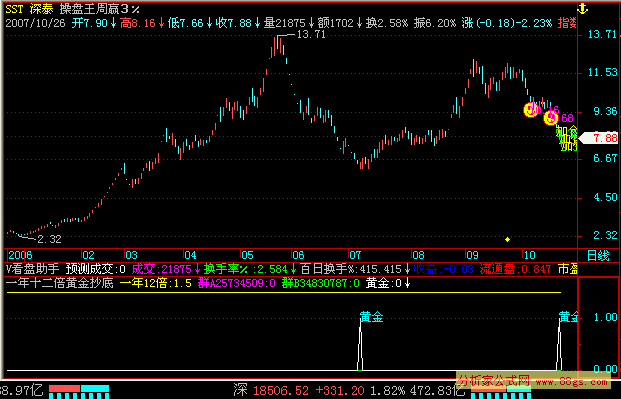Open the 一年十二倍黄金抄底 indicator title

pyautogui.click(x=60, y=283)
